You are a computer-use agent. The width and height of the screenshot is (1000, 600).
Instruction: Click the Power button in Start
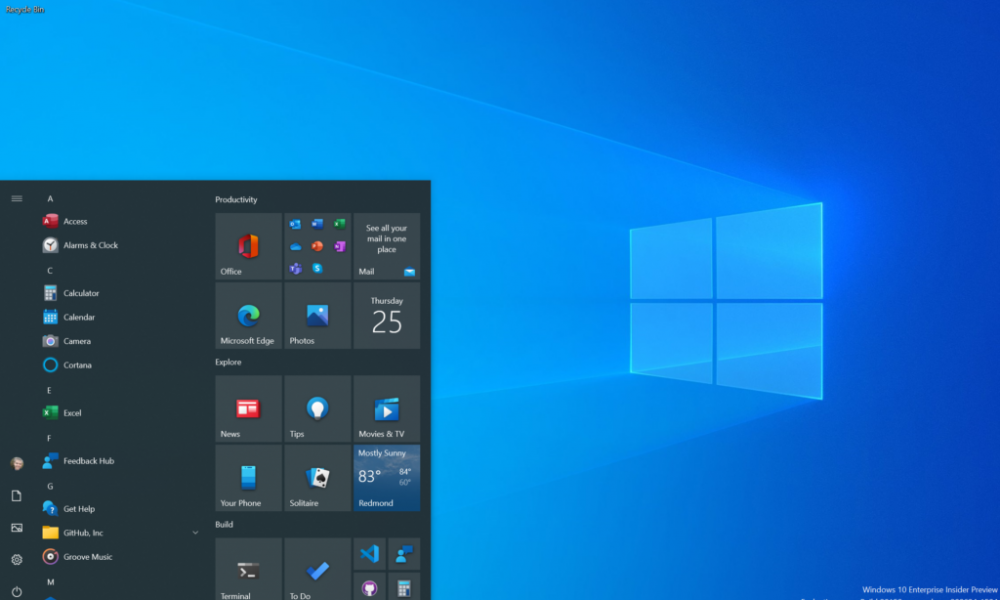[x=17, y=592]
